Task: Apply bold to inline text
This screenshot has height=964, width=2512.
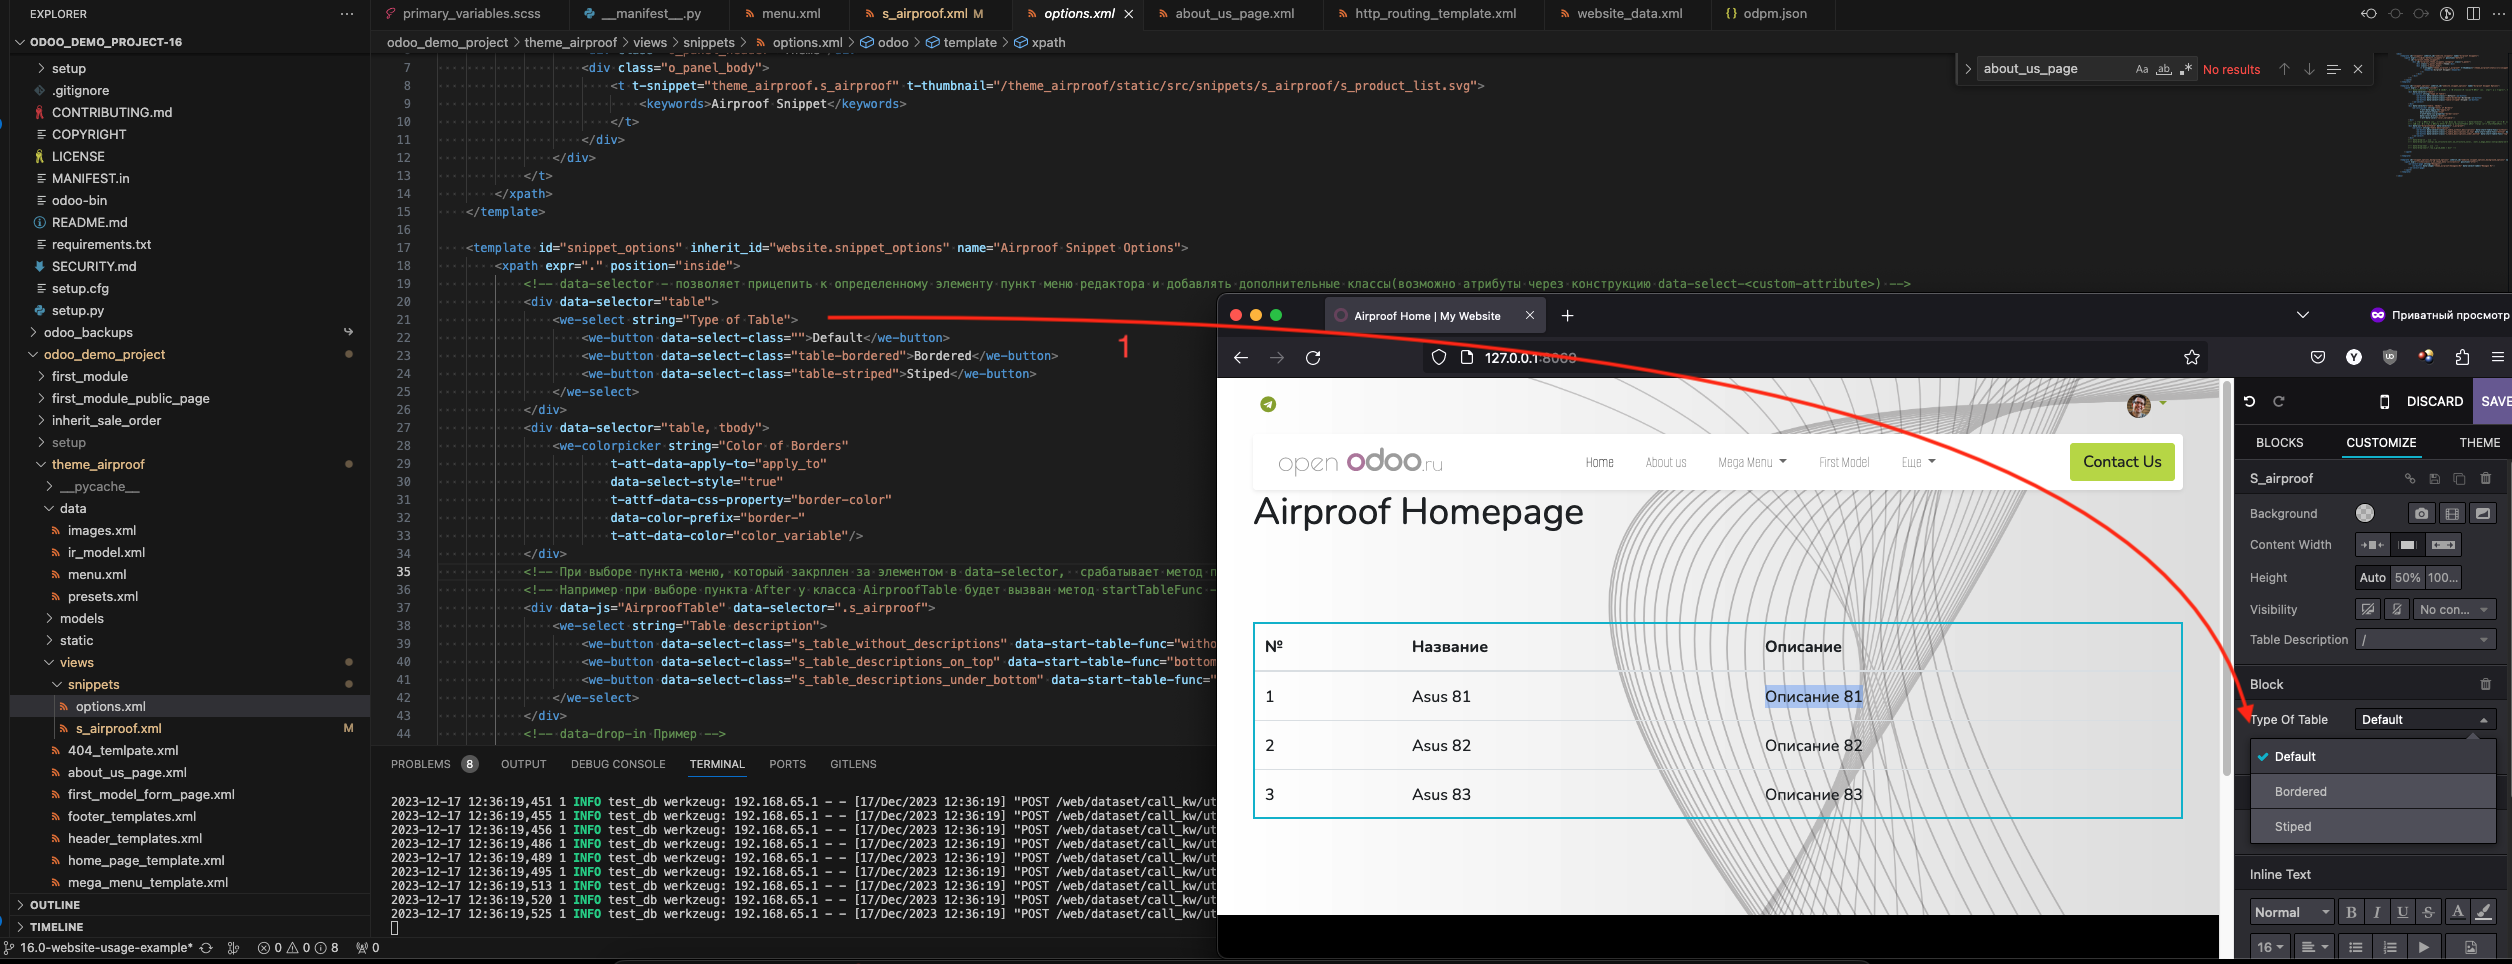Action: click(2351, 912)
